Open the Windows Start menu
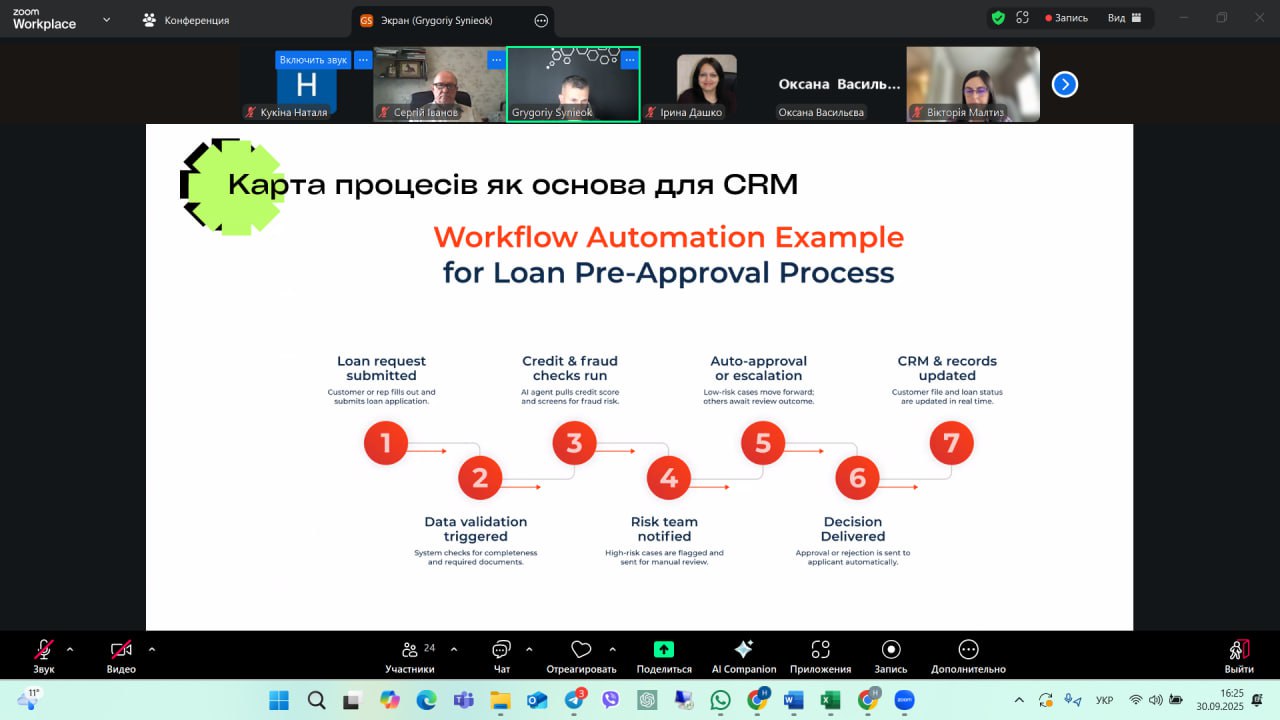The width and height of the screenshot is (1280, 720). pyautogui.click(x=279, y=700)
